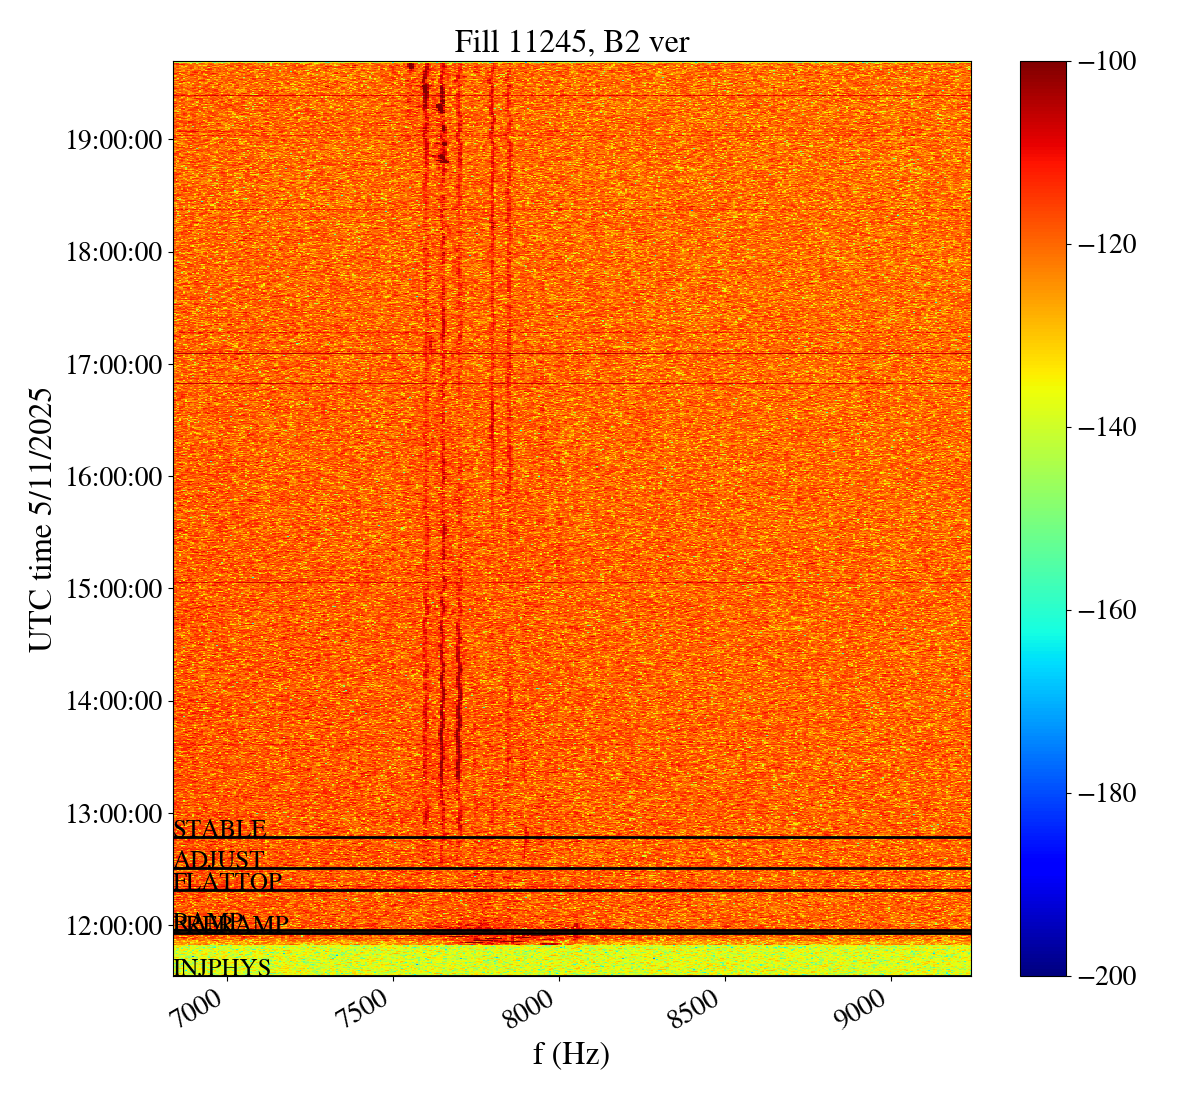Click the plot title 'Fill 11245, B2 ver'
The width and height of the screenshot is (1200, 1100).
(571, 41)
